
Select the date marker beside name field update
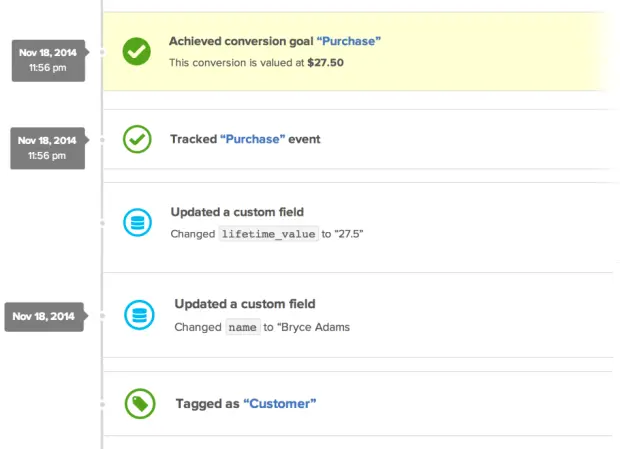tap(44, 316)
